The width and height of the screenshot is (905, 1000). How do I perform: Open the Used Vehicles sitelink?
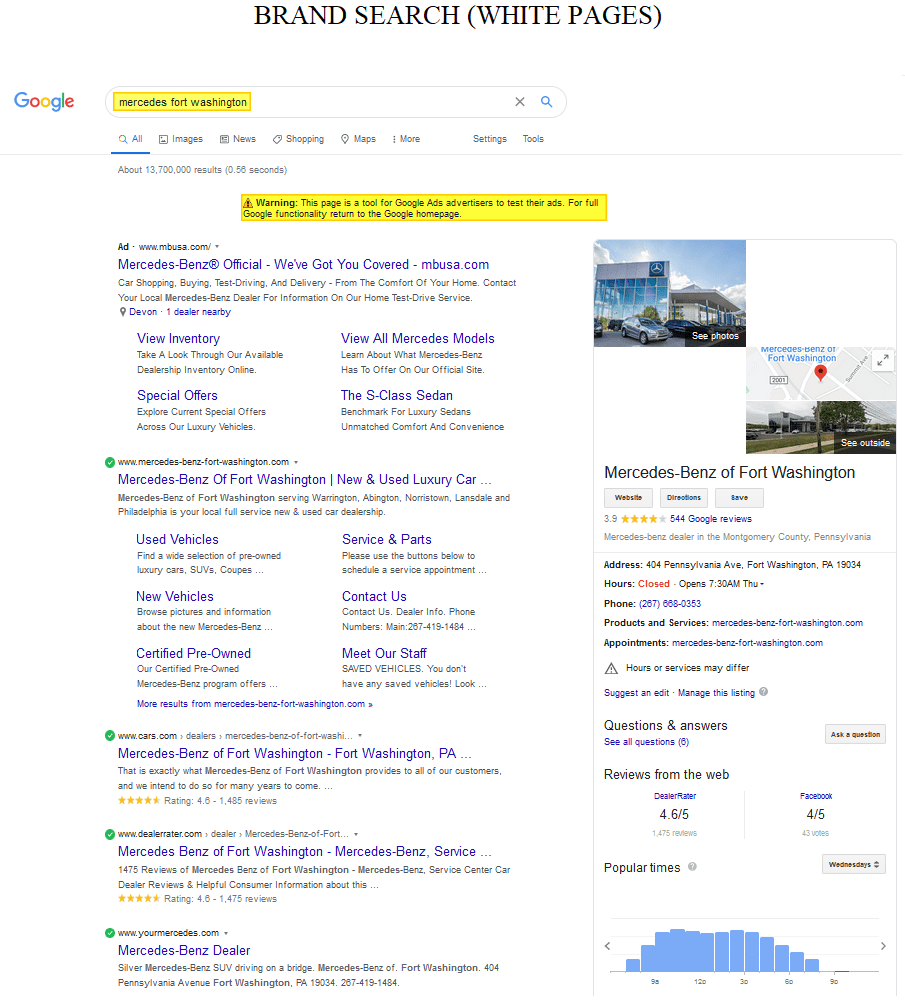pyautogui.click(x=177, y=540)
